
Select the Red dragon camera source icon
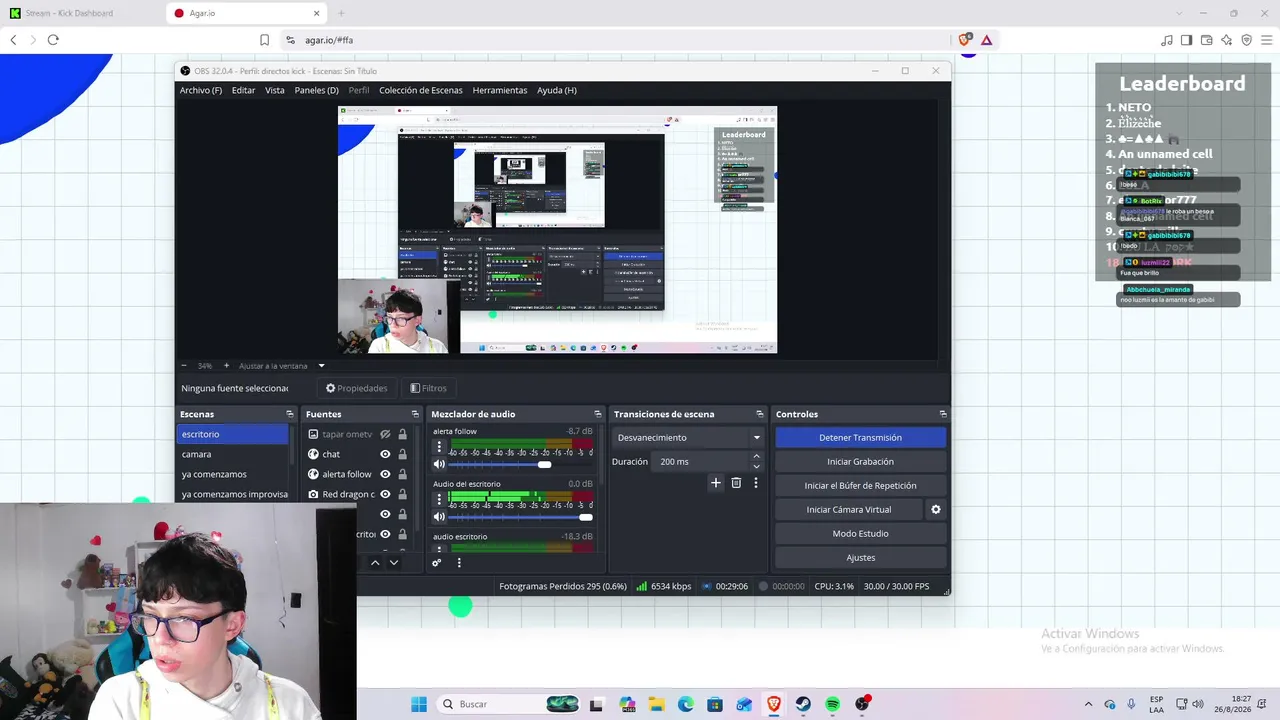pyautogui.click(x=313, y=494)
